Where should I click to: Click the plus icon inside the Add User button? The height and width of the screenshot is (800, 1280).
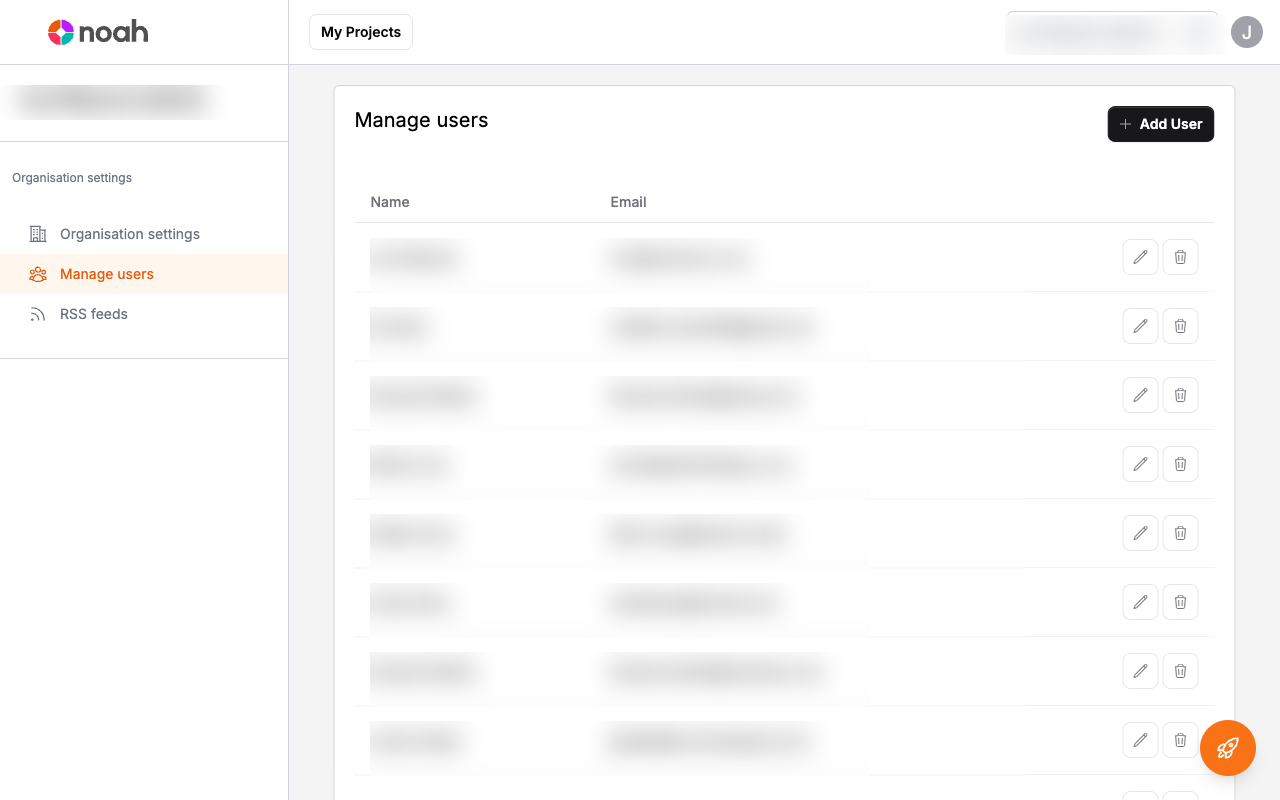[x=1127, y=124]
